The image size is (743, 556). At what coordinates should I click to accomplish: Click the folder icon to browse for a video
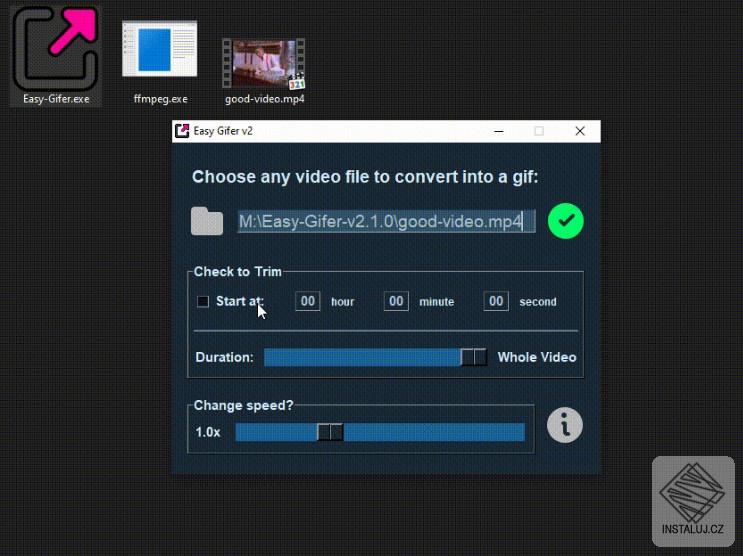207,221
